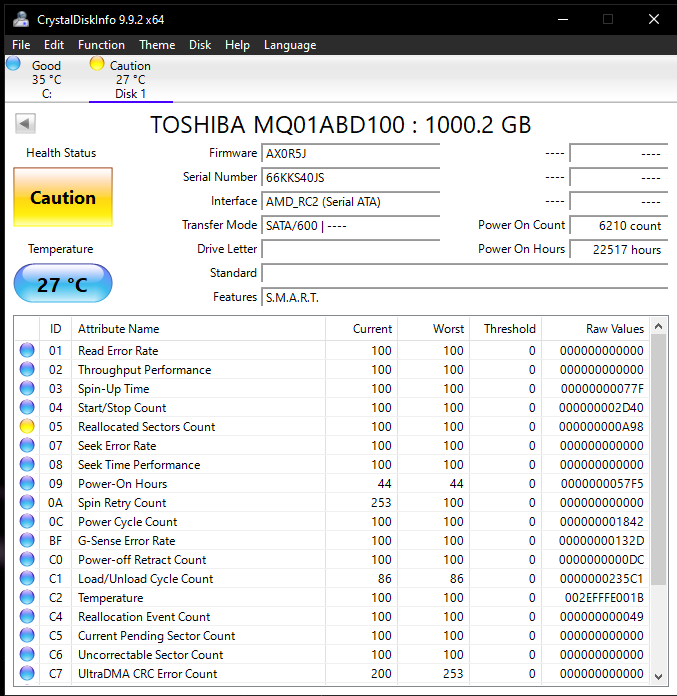677x696 pixels.
Task: Click the blue Good status circle icon
Action: click(x=13, y=63)
